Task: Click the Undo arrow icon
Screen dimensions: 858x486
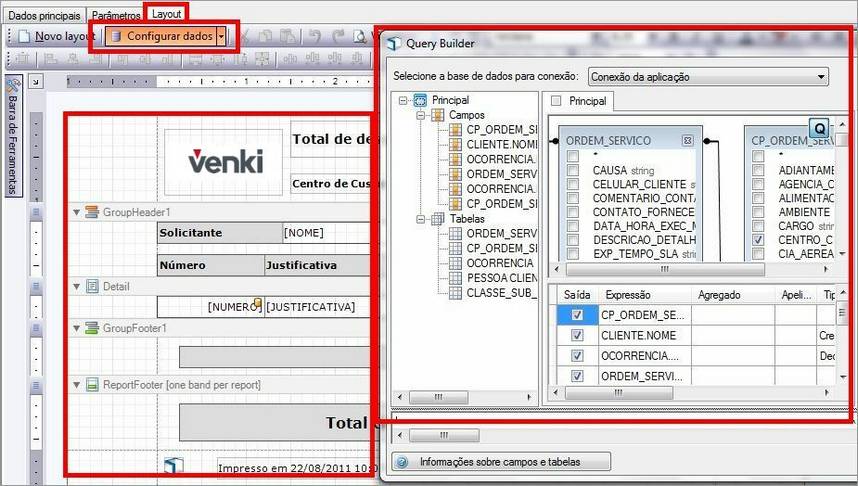Action: point(315,37)
